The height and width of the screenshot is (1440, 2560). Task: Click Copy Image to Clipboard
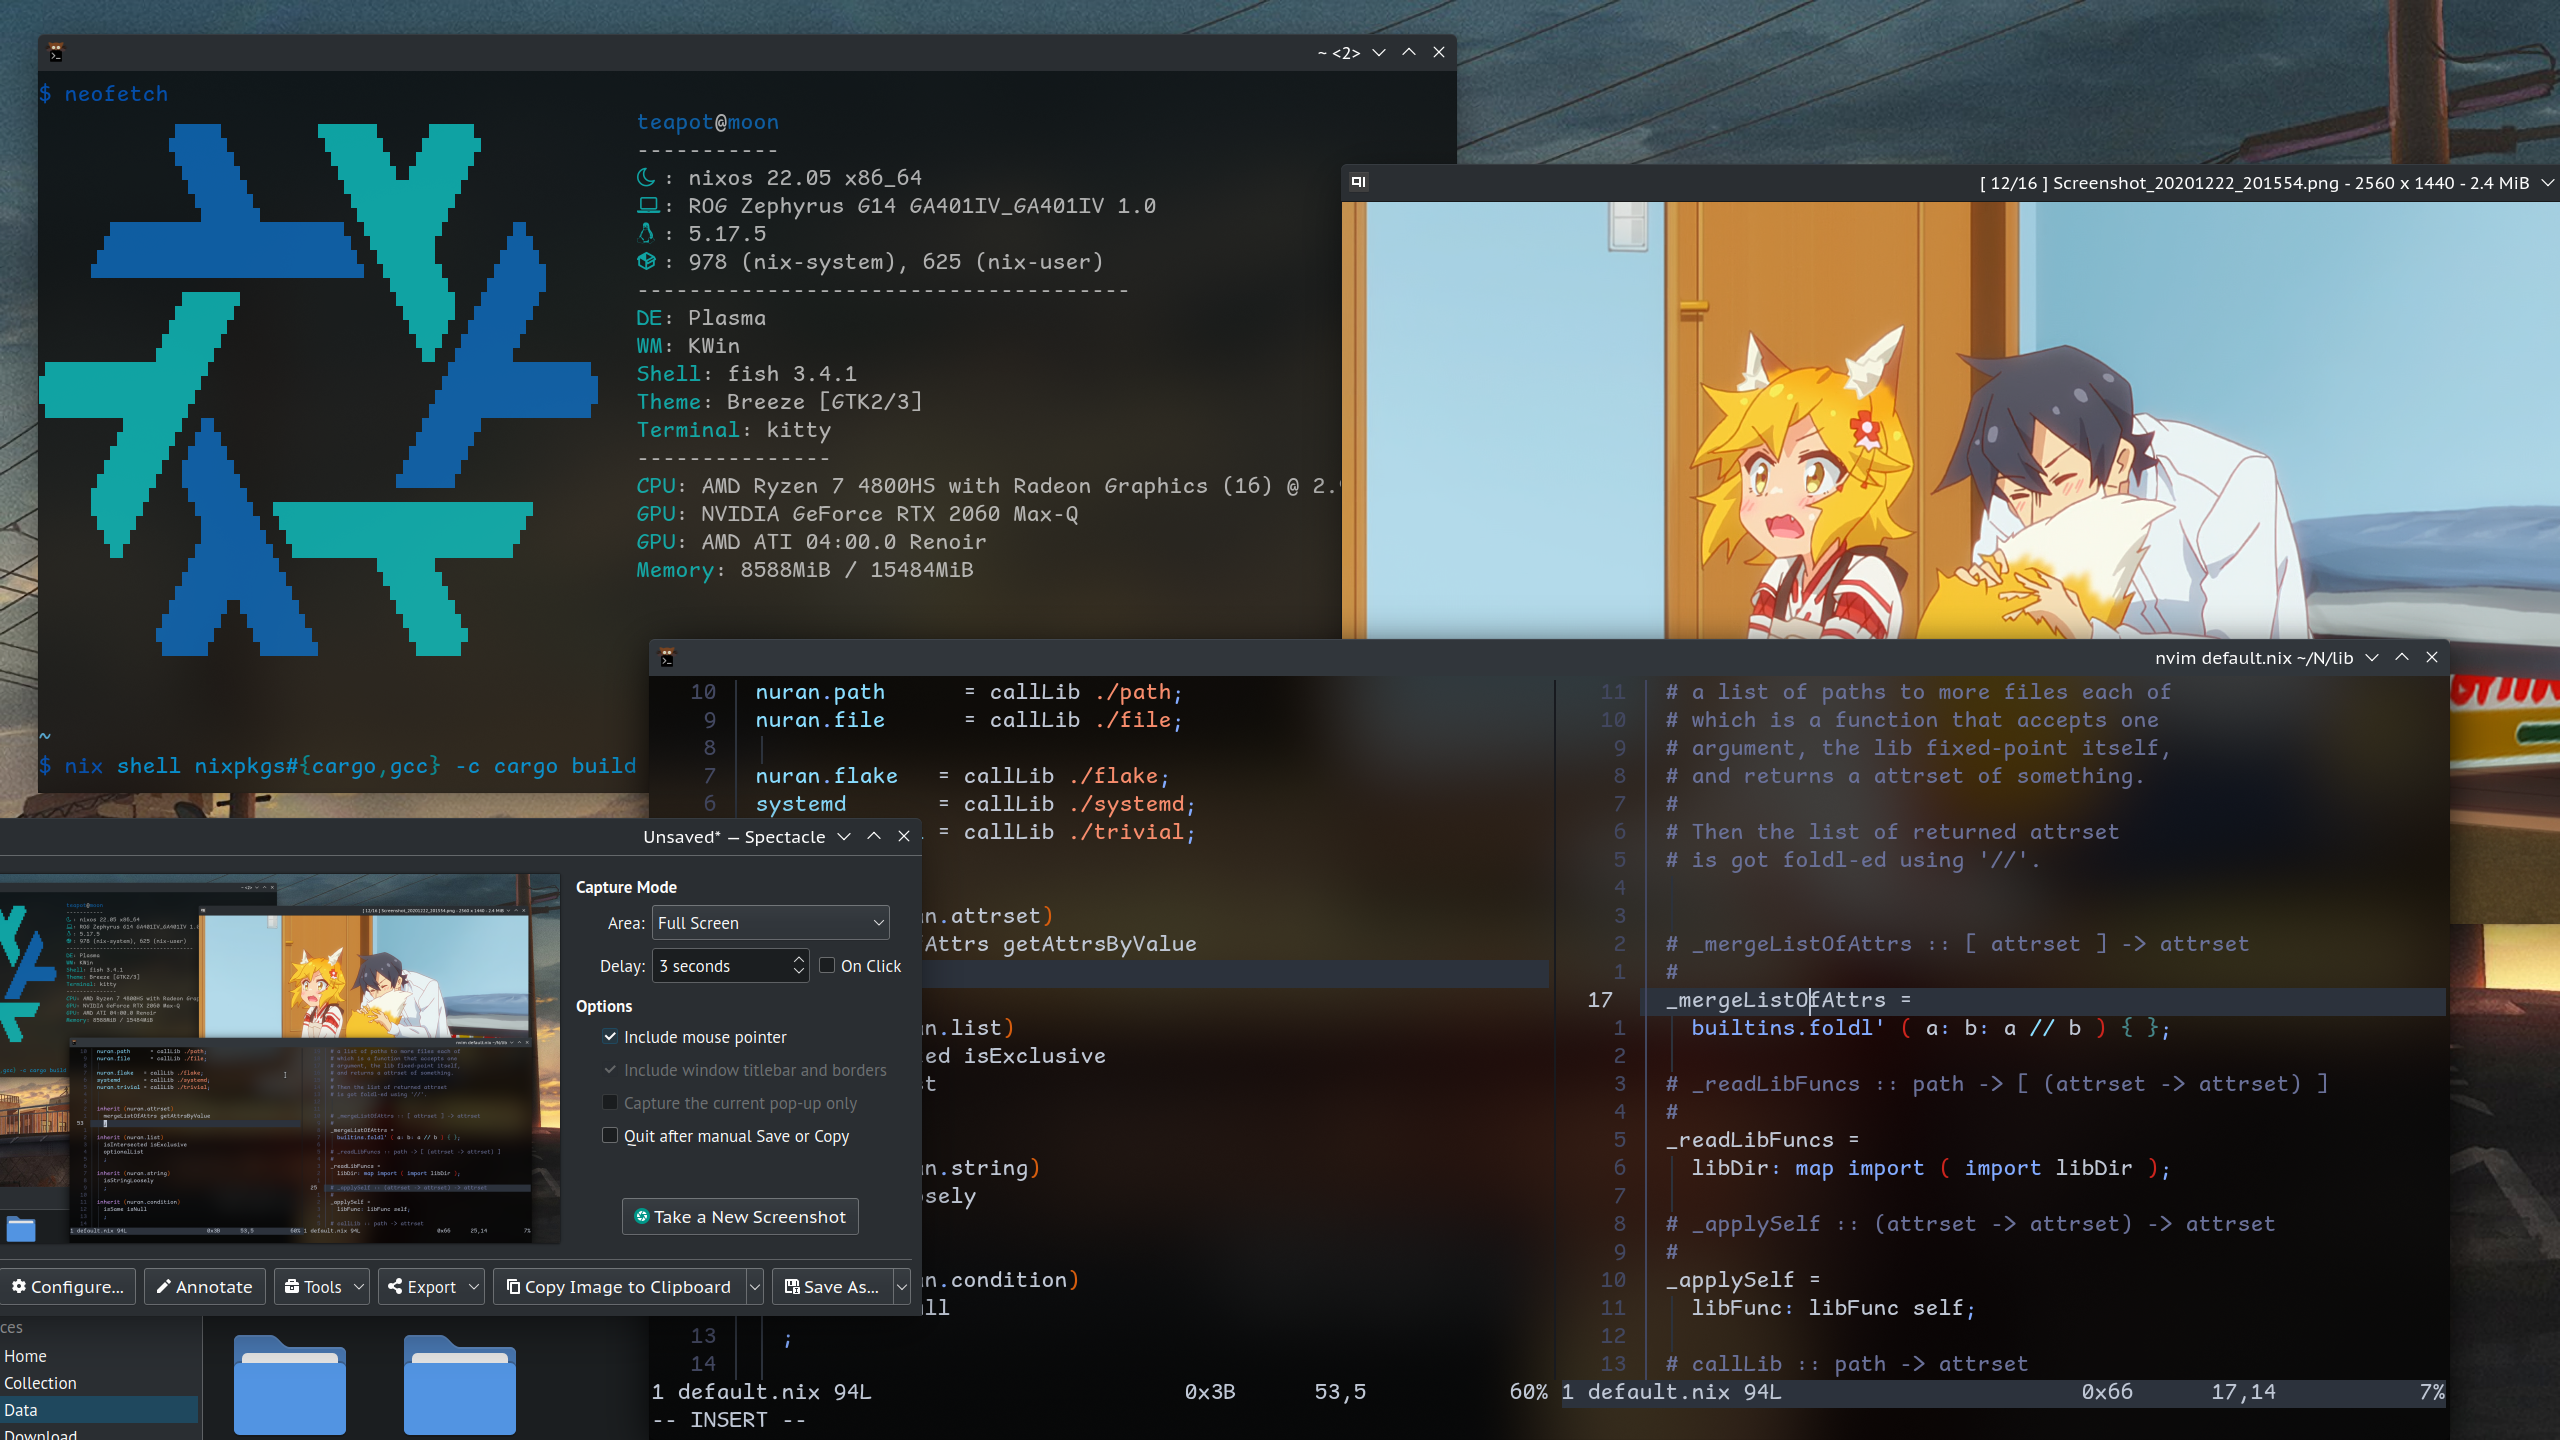620,1287
